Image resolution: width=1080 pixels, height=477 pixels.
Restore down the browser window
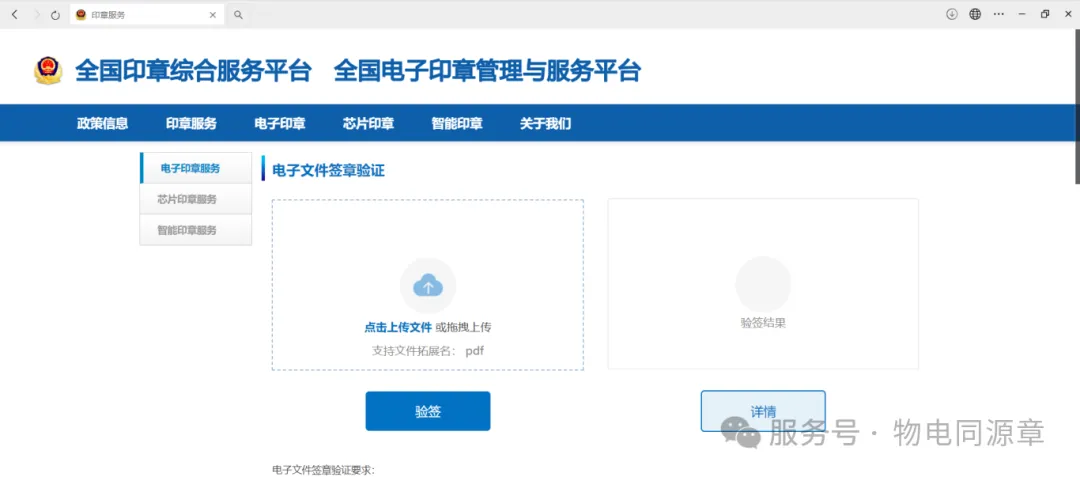[1045, 14]
